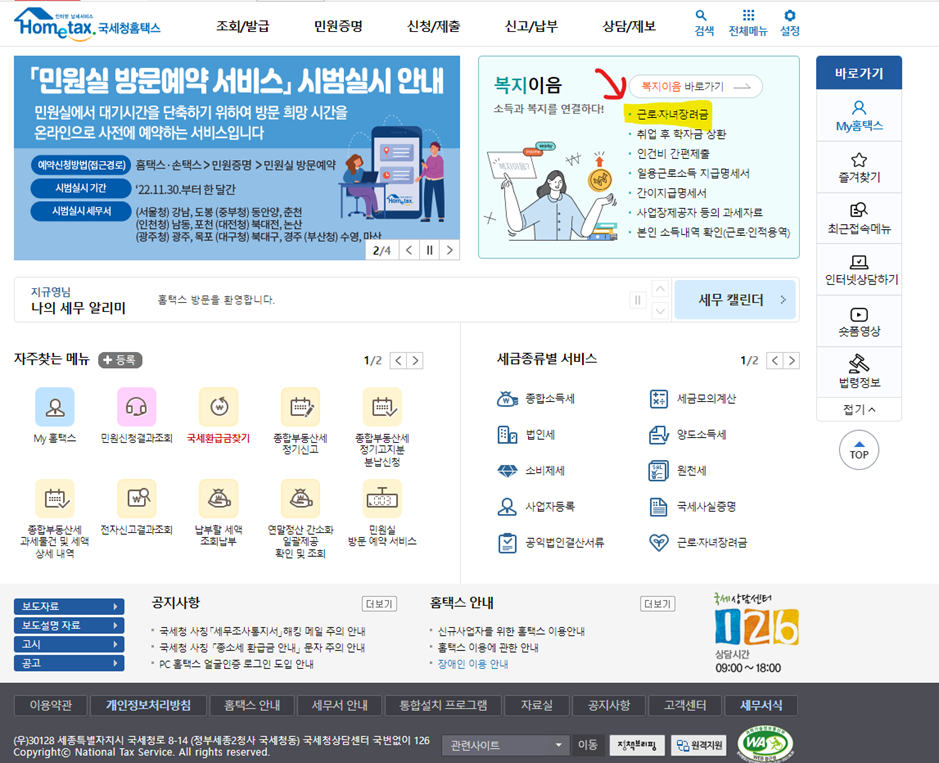This screenshot has width=939, height=763.
Task: Go to next 자주찾는 메뉴 page
Action: click(x=415, y=361)
